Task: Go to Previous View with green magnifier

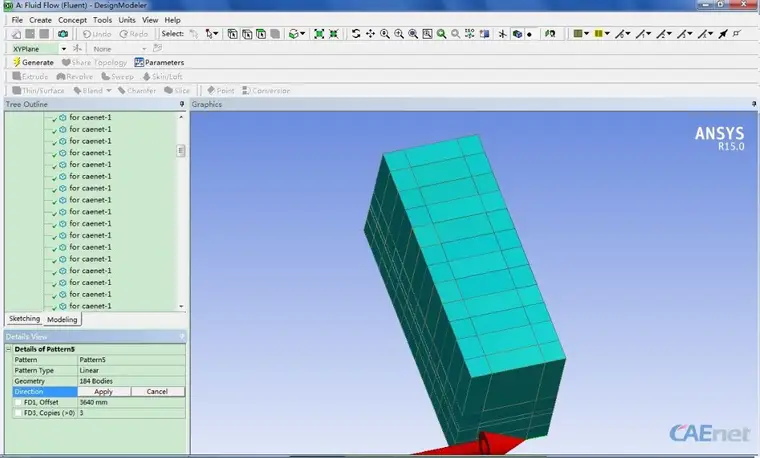Action: tap(442, 34)
